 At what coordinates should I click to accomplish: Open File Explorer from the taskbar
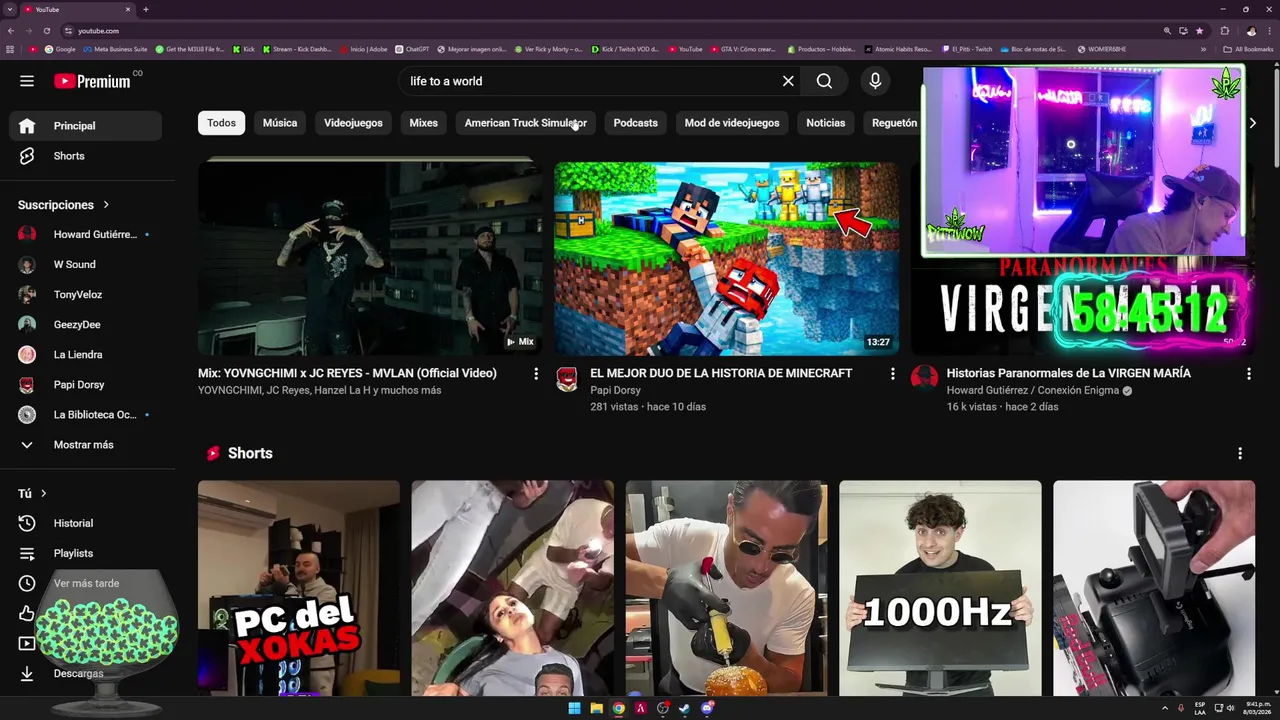(x=596, y=708)
